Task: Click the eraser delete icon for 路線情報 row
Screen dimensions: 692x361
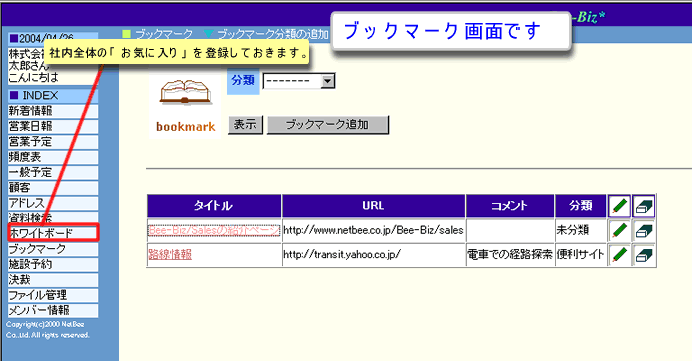Action: pos(644,255)
